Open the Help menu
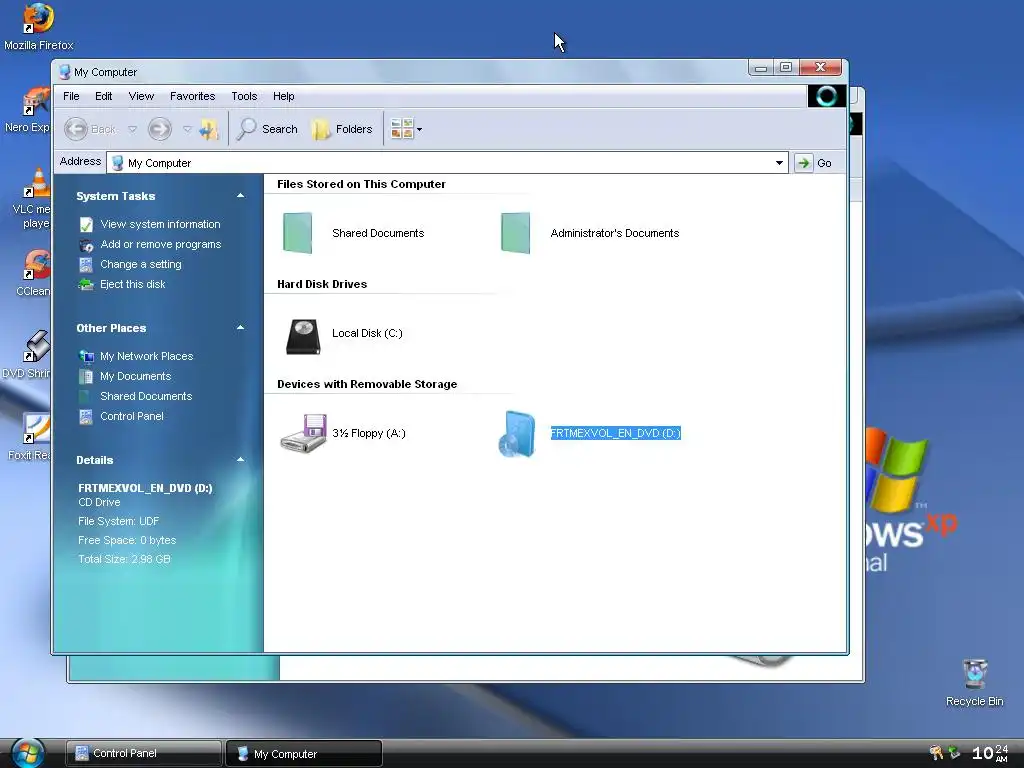 283,96
